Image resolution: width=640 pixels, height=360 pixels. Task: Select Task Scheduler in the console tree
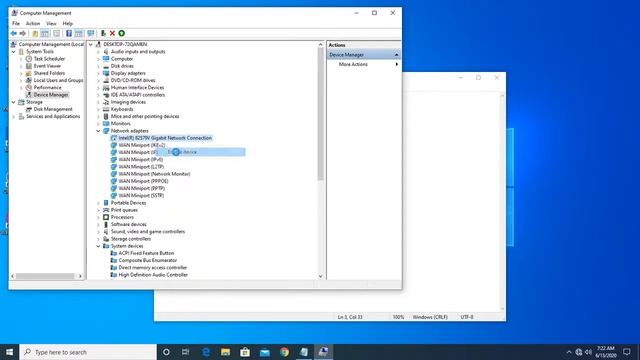pos(49,59)
